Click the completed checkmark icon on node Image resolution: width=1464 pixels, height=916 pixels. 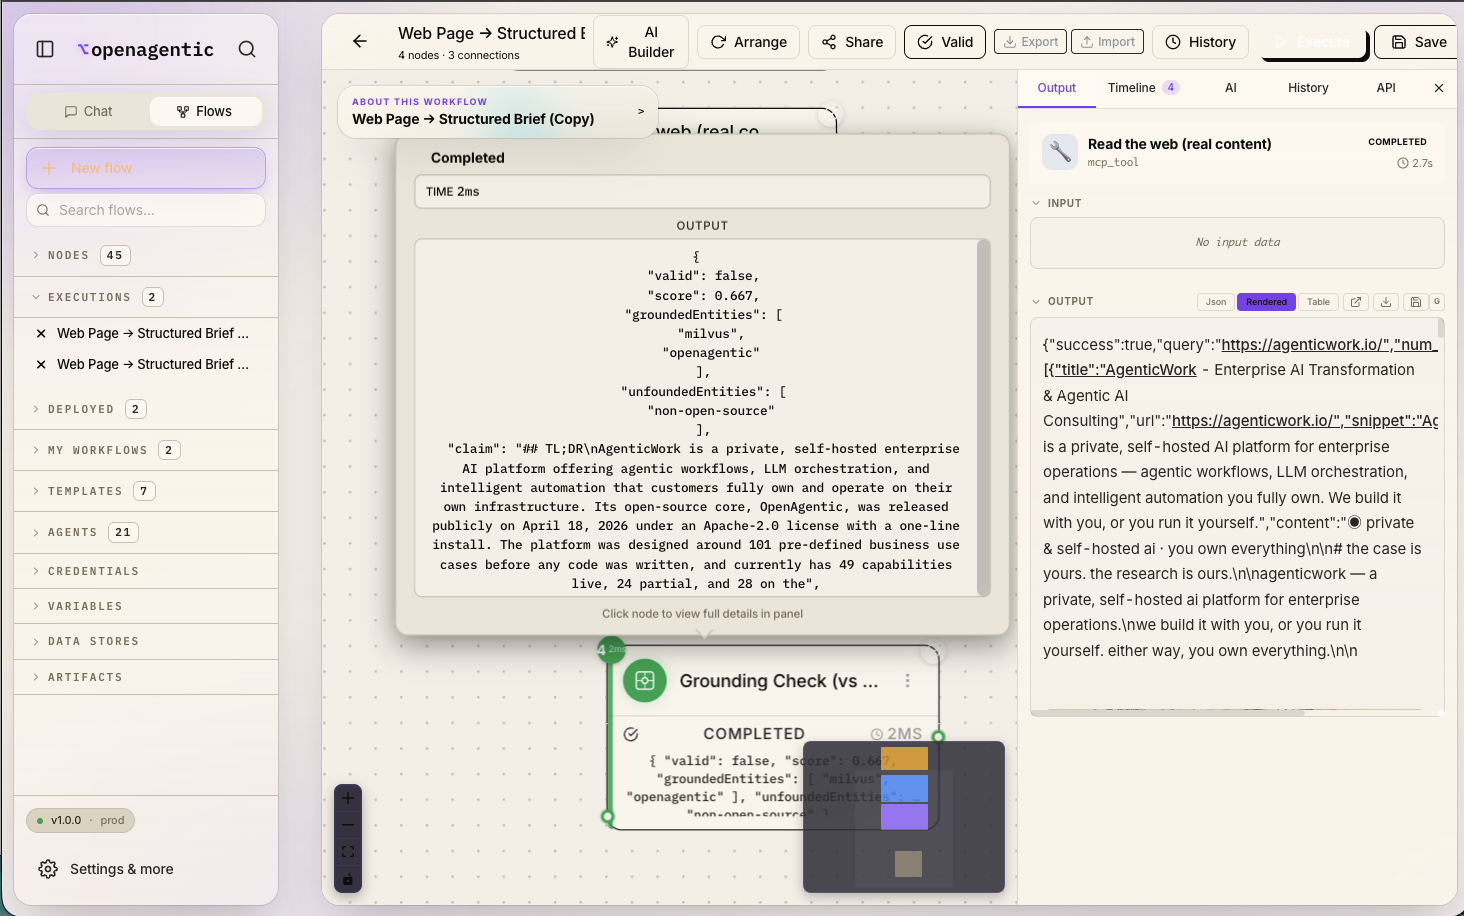[631, 734]
